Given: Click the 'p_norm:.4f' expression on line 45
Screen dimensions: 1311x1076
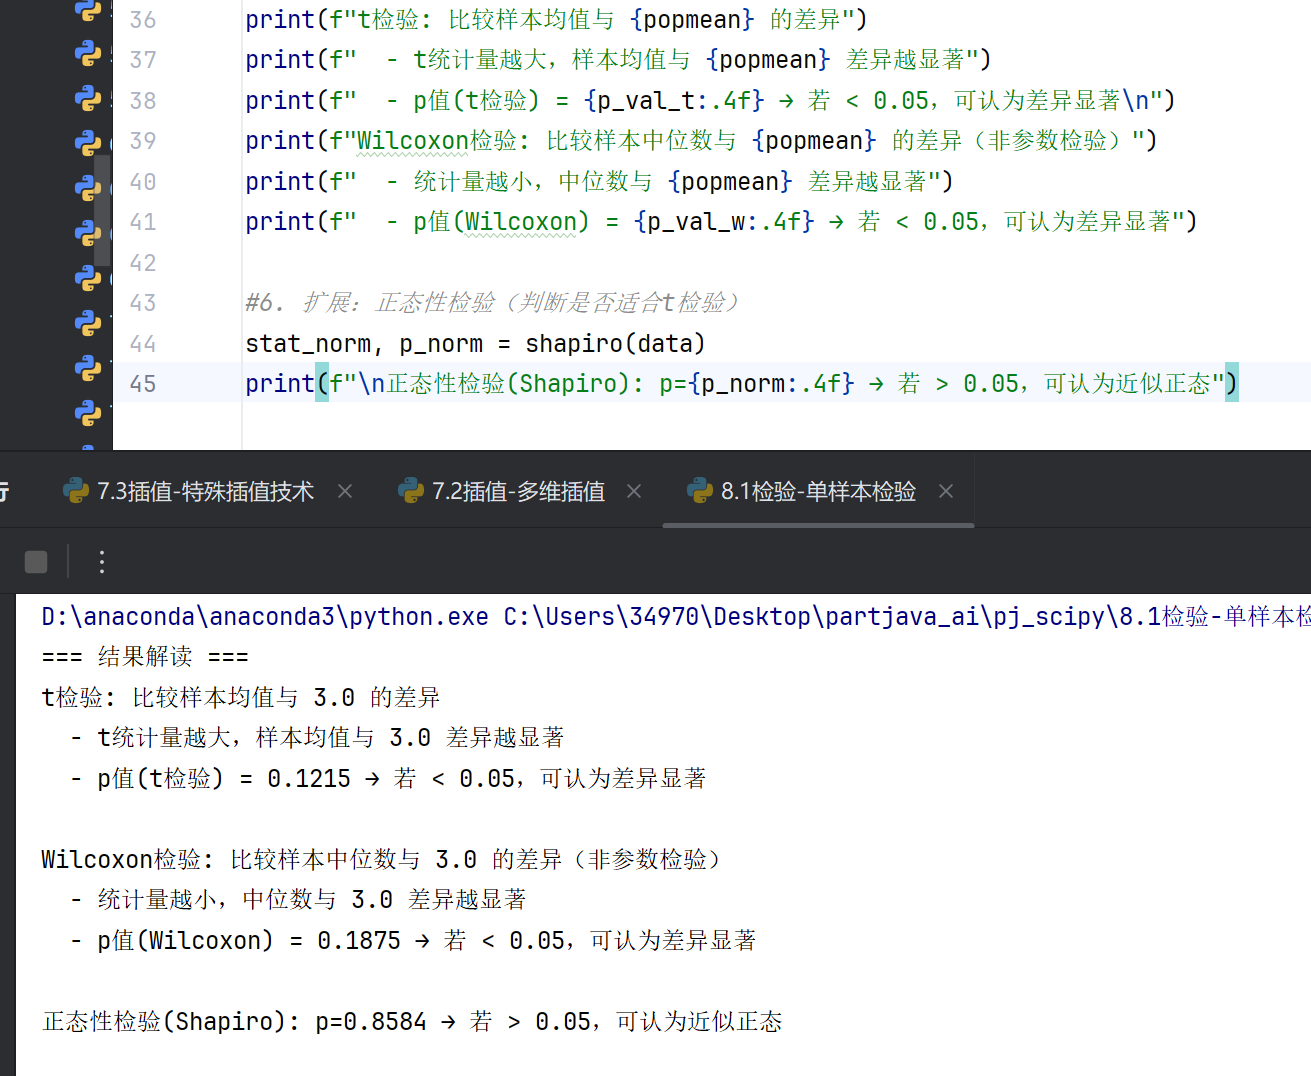Looking at the screenshot, I should point(771,384).
